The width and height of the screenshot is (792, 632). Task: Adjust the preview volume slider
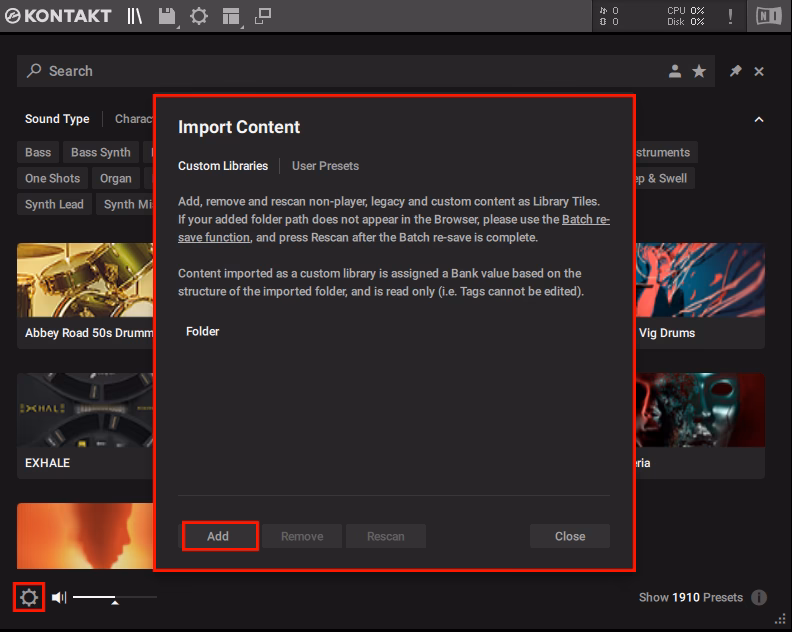pyautogui.click(x=114, y=598)
